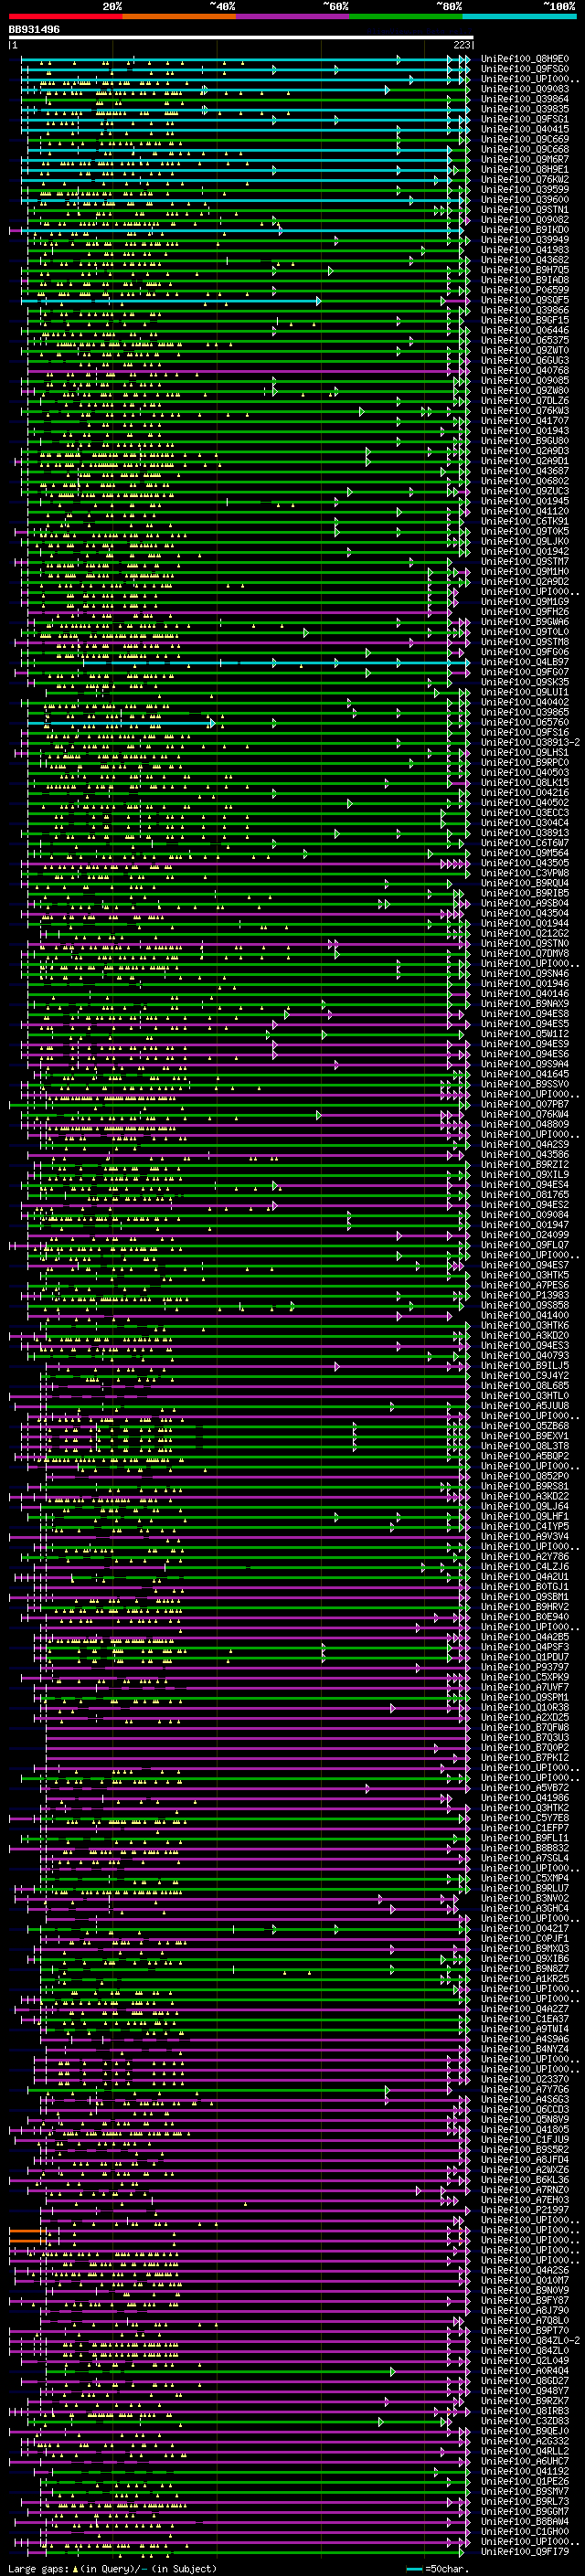Viewport: 585px width, 2576px height.
Task: Click UniRef100_Q84ZL0-2 entry
Action: tap(530, 2340)
